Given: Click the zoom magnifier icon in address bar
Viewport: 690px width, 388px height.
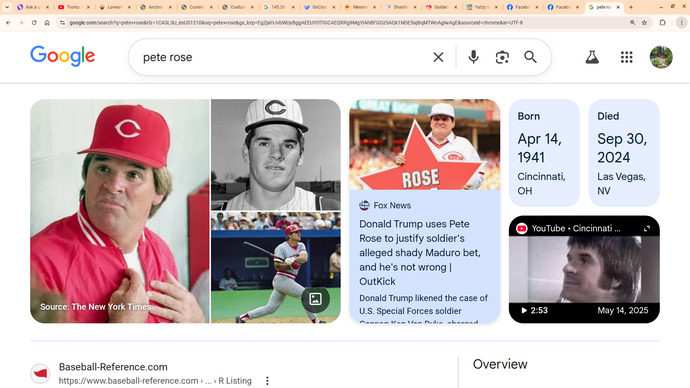Looking at the screenshot, I should (x=632, y=22).
